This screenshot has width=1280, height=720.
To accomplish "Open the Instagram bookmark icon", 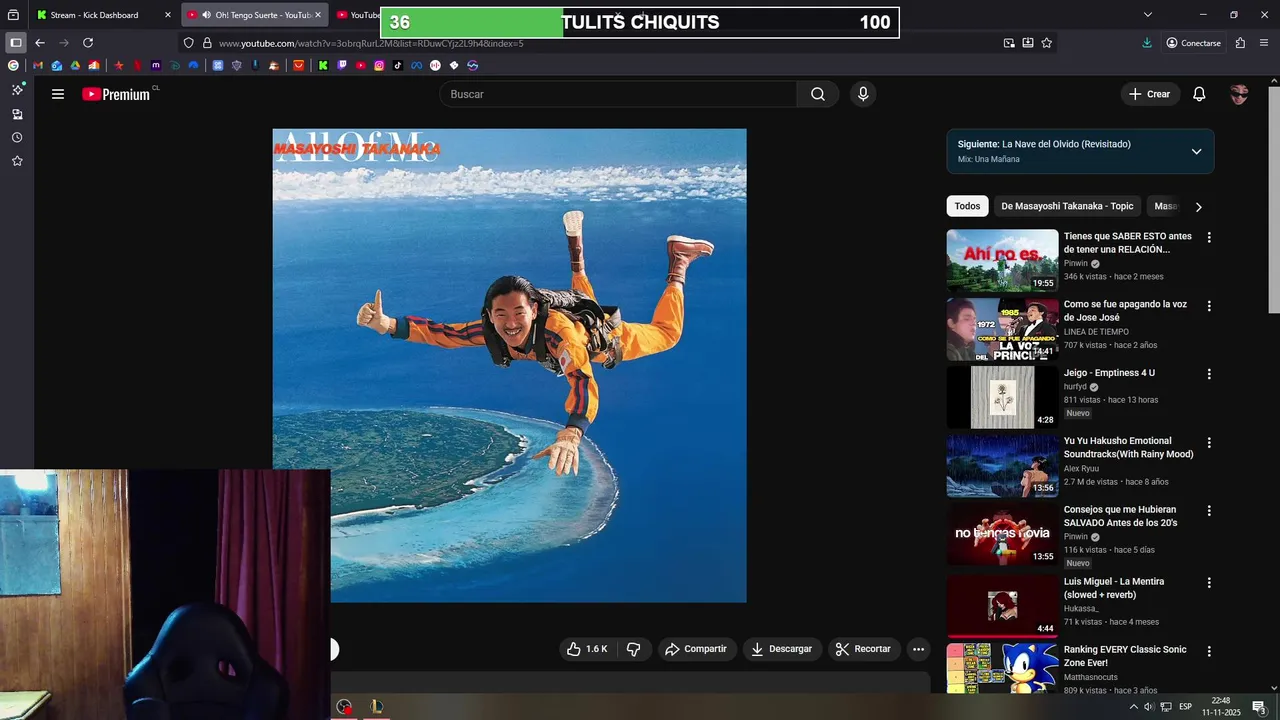I will [x=379, y=65].
